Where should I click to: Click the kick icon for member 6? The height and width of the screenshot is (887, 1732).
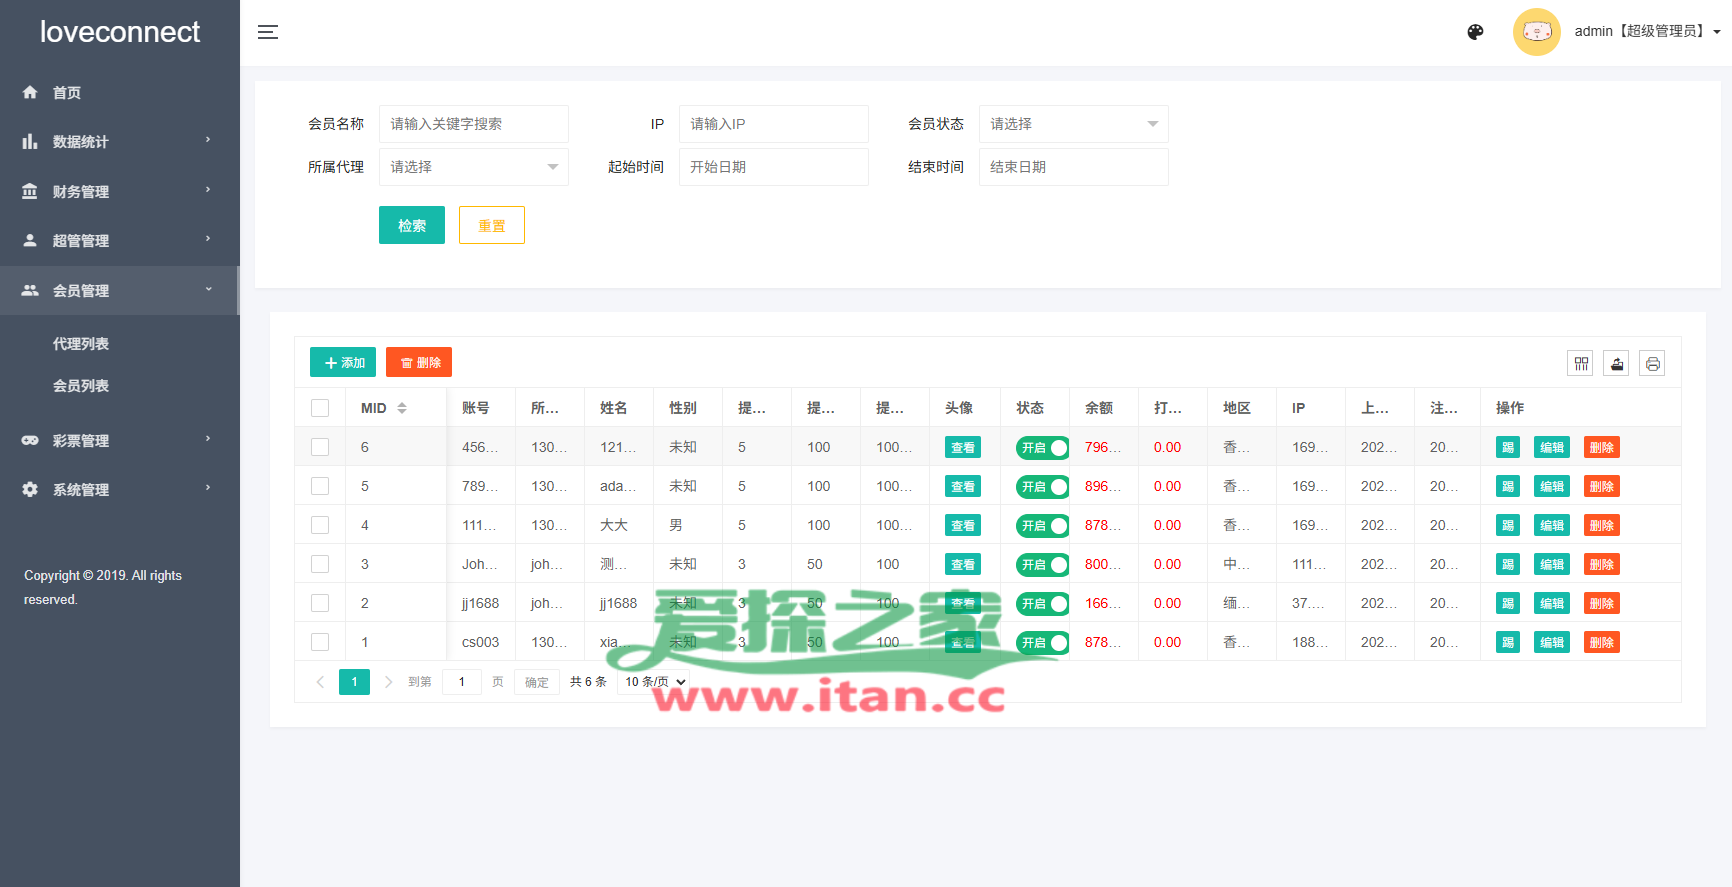coord(1507,448)
